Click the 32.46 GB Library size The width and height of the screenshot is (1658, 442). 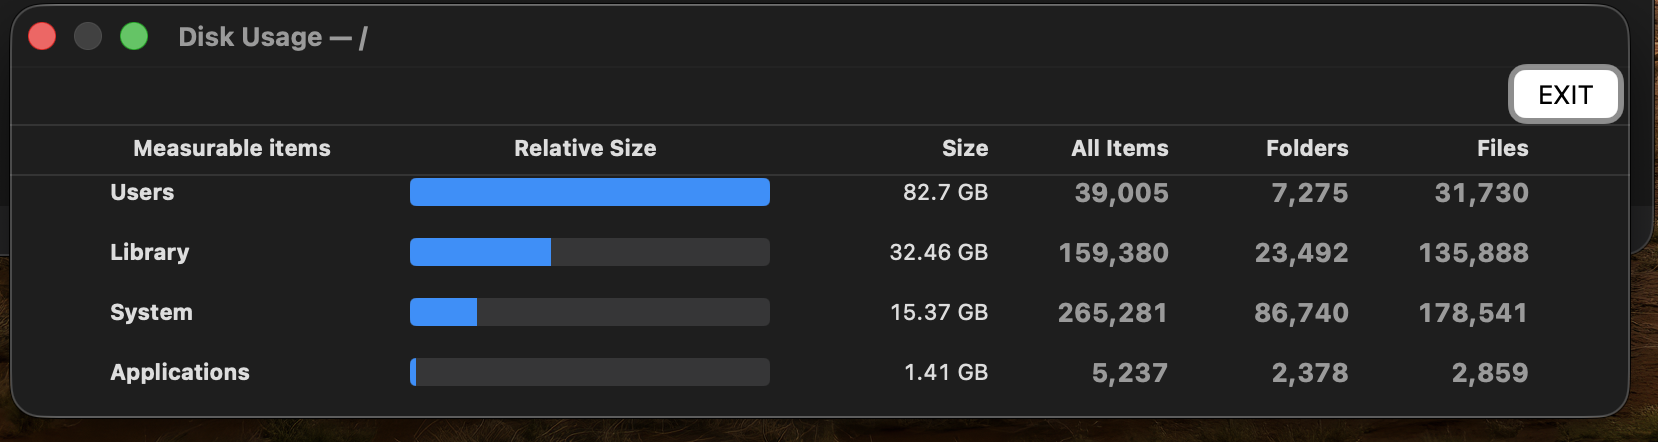coord(939,252)
